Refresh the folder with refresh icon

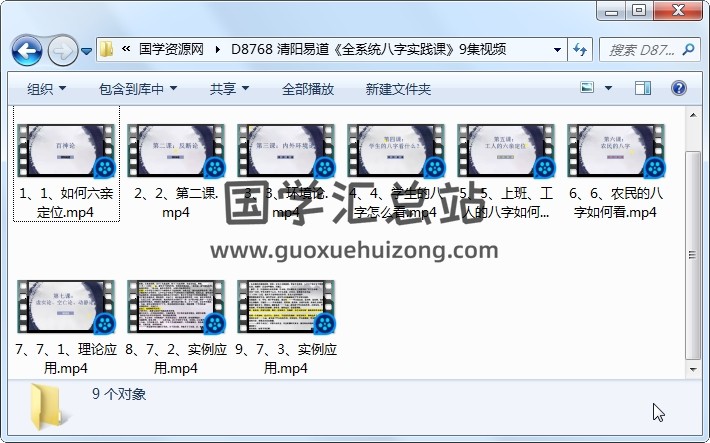[x=580, y=49]
